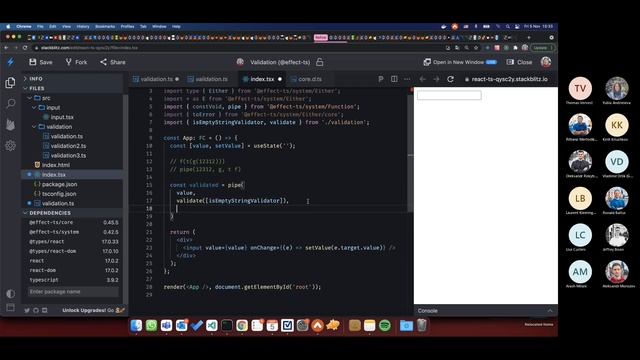Collapse the input folder
This screenshot has width=640, height=360.
click(x=48, y=107)
